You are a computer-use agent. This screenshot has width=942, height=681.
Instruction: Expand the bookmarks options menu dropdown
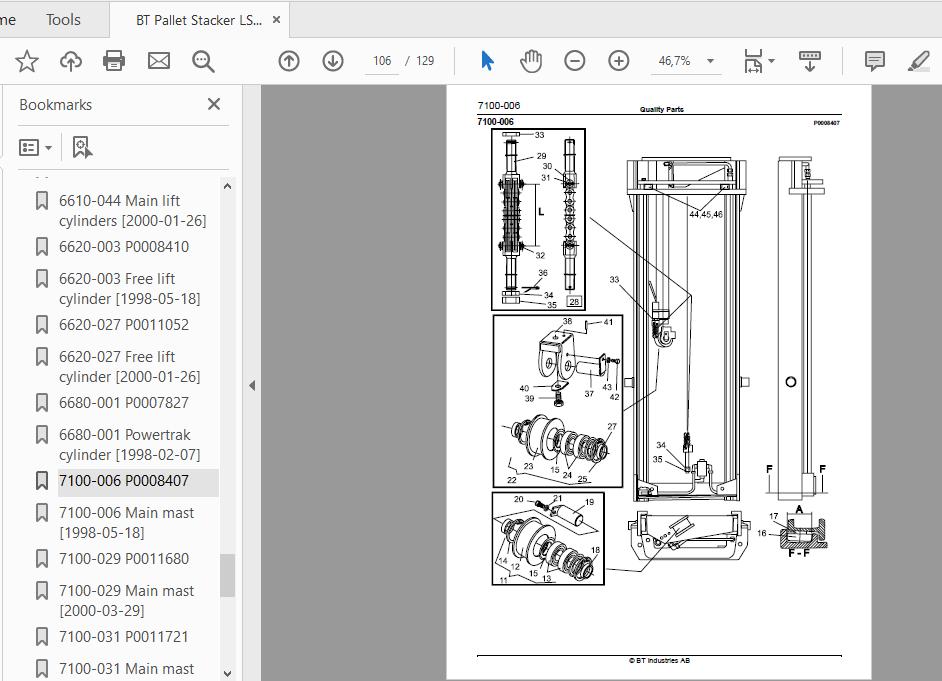[36, 148]
